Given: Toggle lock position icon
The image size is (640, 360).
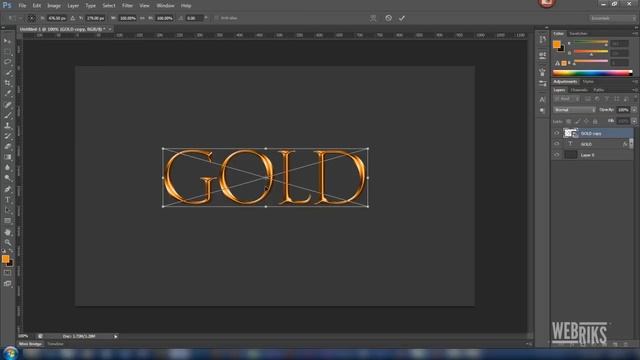Looking at the screenshot, I should point(587,121).
